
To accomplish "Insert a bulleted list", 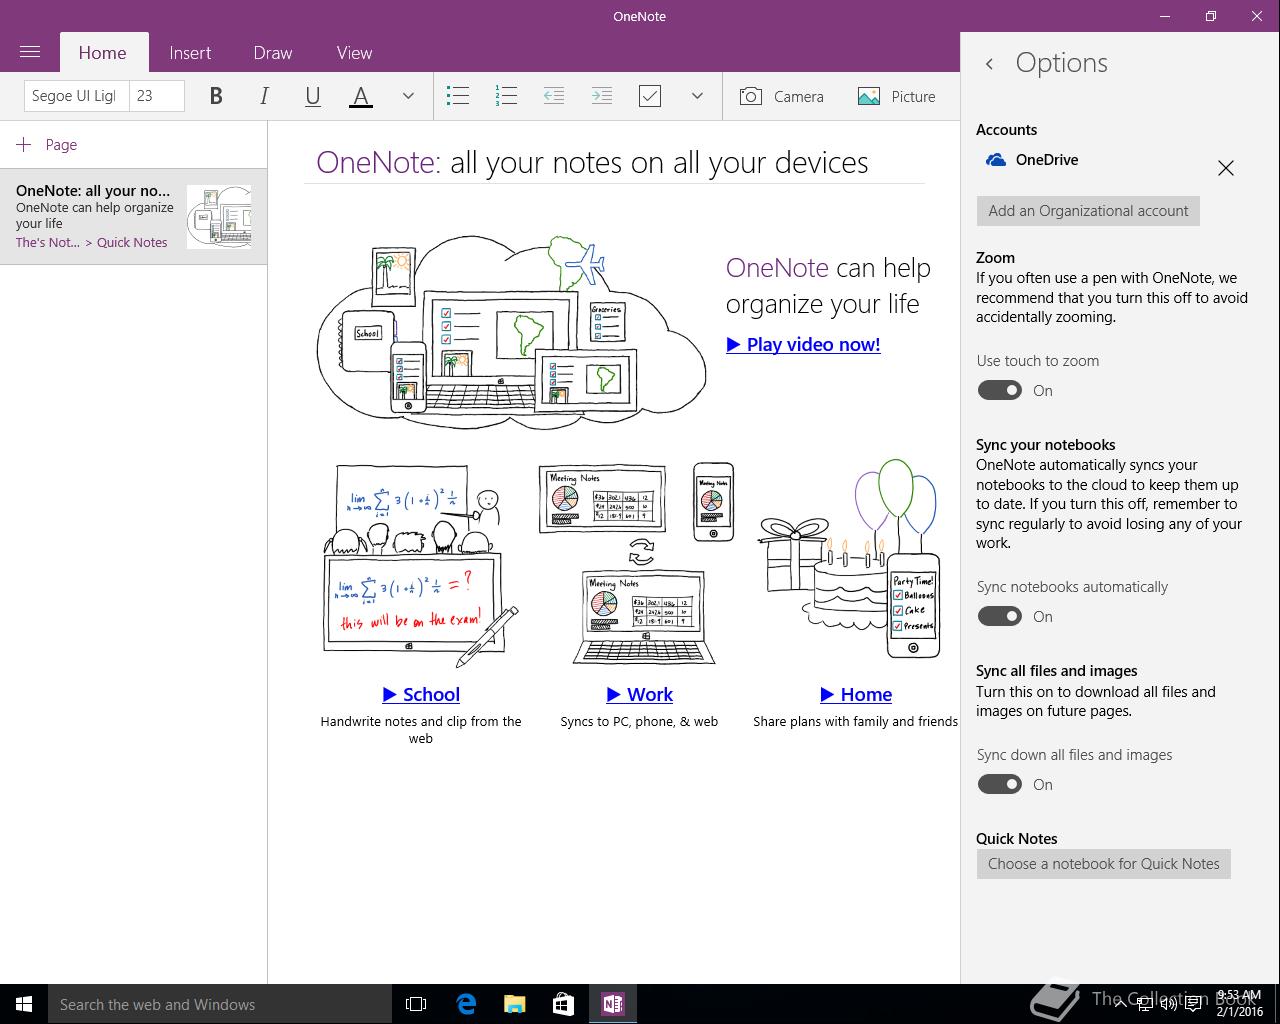I will 458,96.
